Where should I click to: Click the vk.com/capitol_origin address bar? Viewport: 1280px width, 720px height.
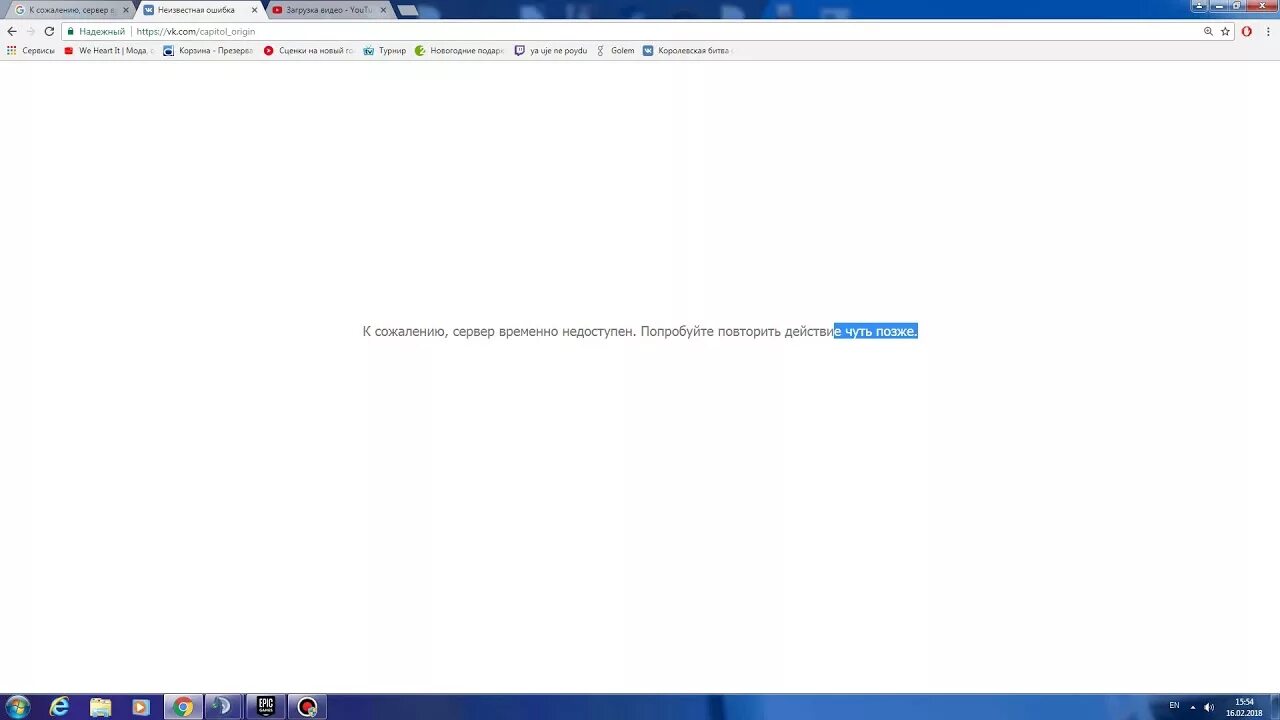pos(650,31)
